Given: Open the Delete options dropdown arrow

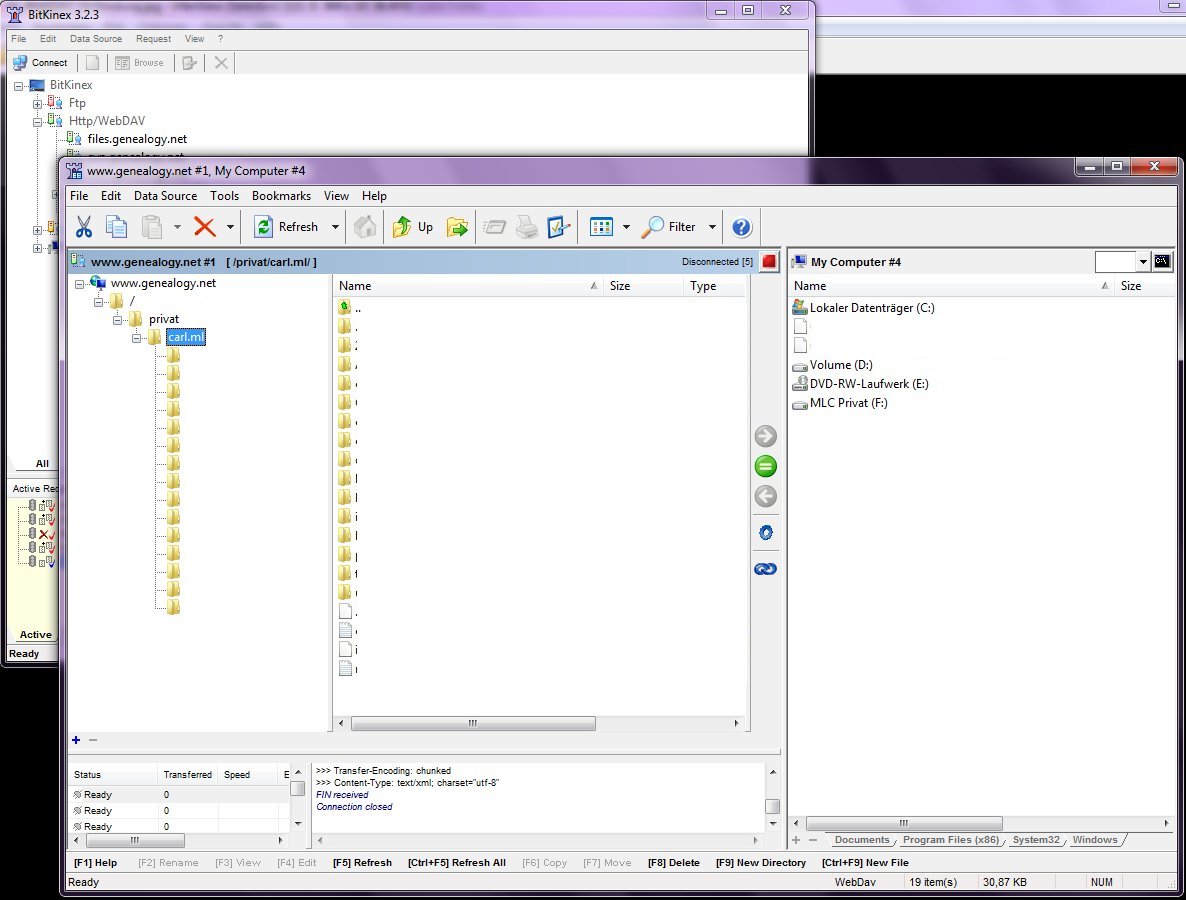Looking at the screenshot, I should [230, 227].
